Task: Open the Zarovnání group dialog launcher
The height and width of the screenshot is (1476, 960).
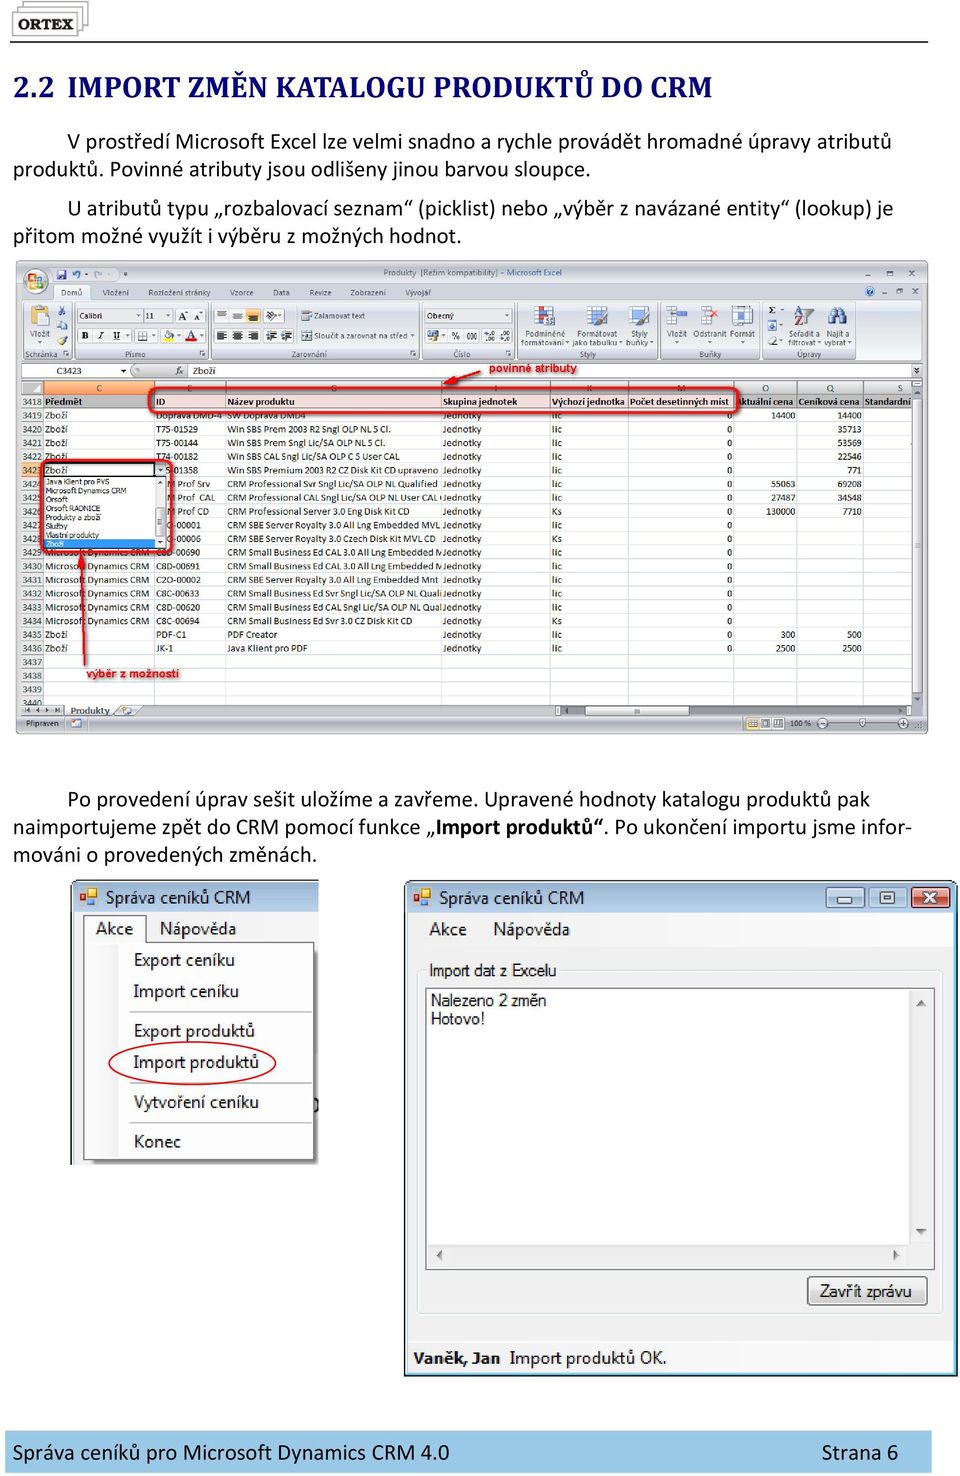Action: coord(413,354)
